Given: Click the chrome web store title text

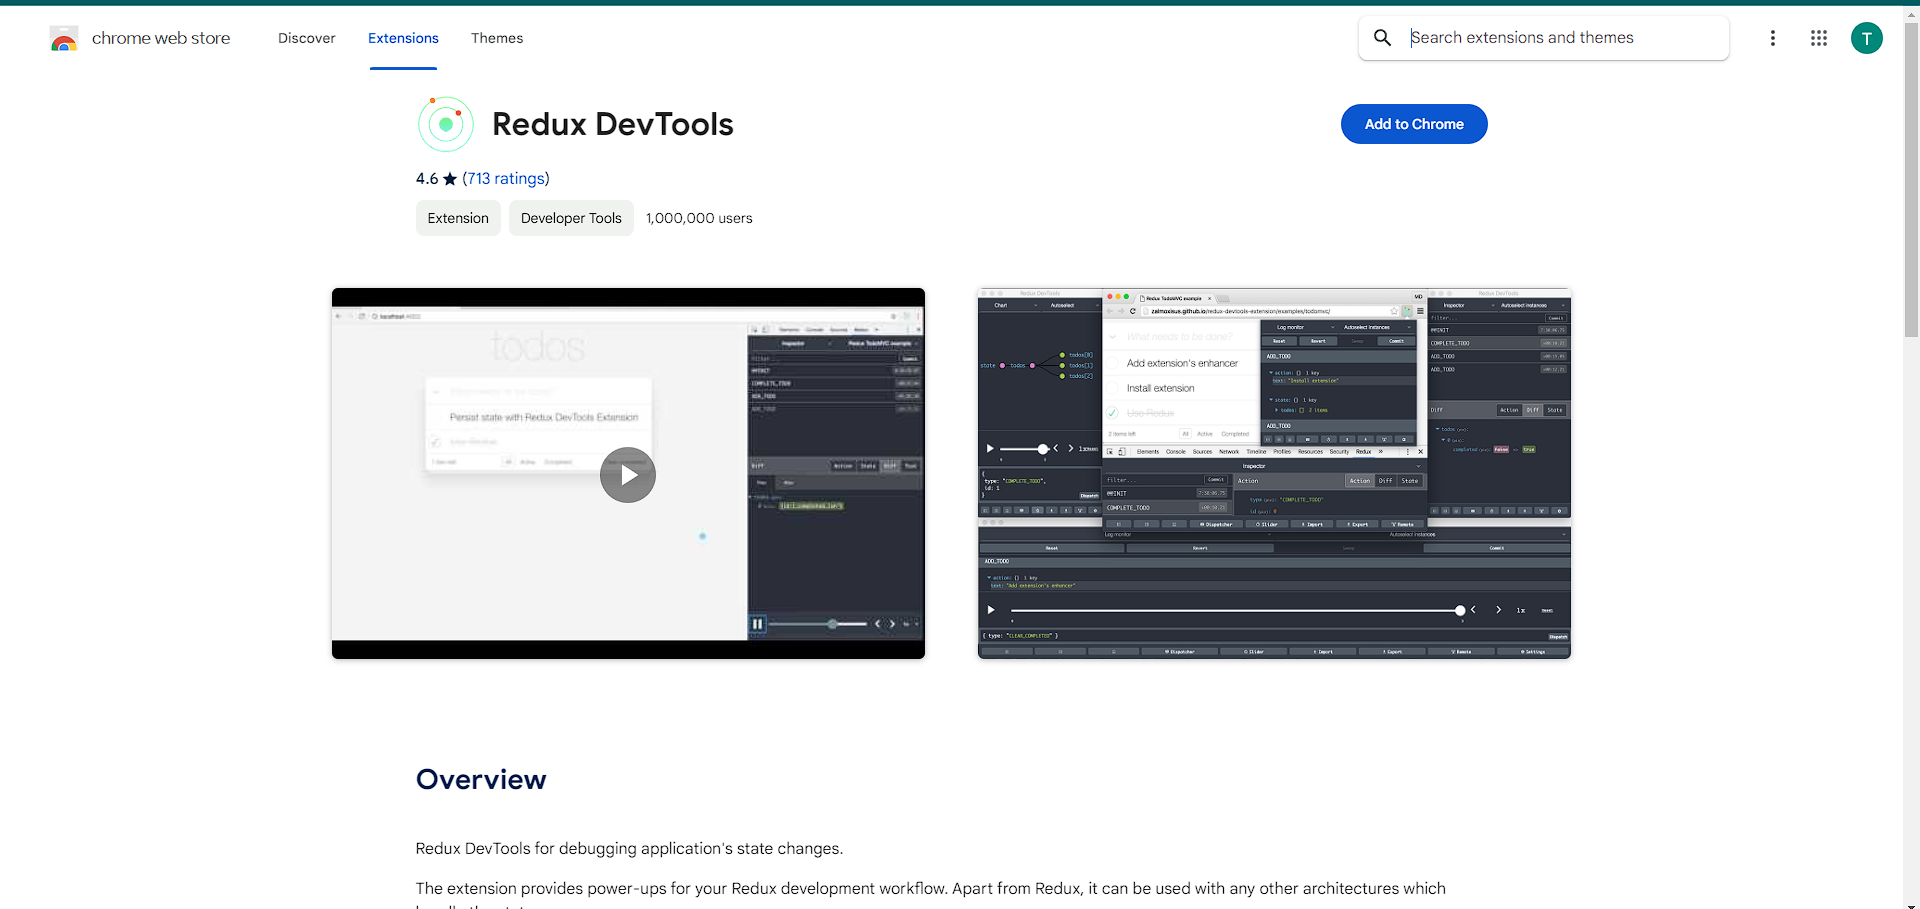Looking at the screenshot, I should point(161,38).
